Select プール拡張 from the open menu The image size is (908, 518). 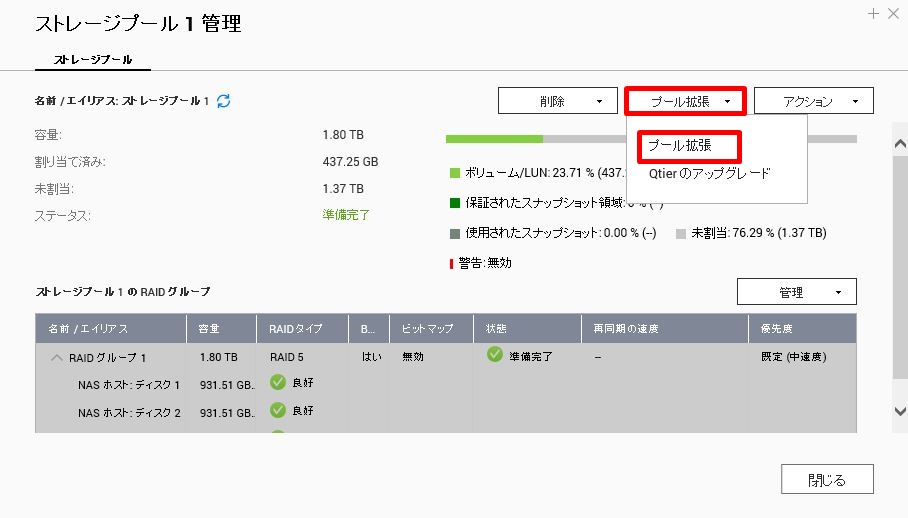click(689, 146)
